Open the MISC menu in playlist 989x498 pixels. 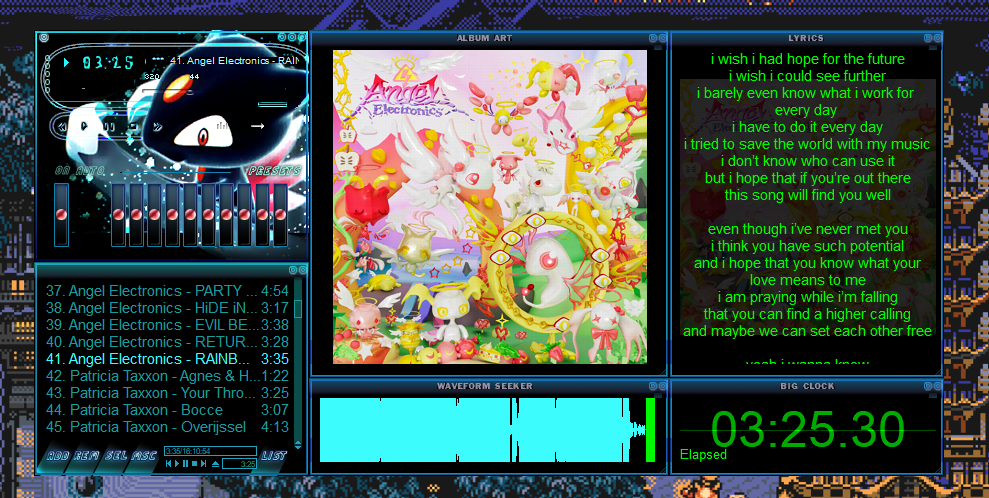pyautogui.click(x=144, y=456)
